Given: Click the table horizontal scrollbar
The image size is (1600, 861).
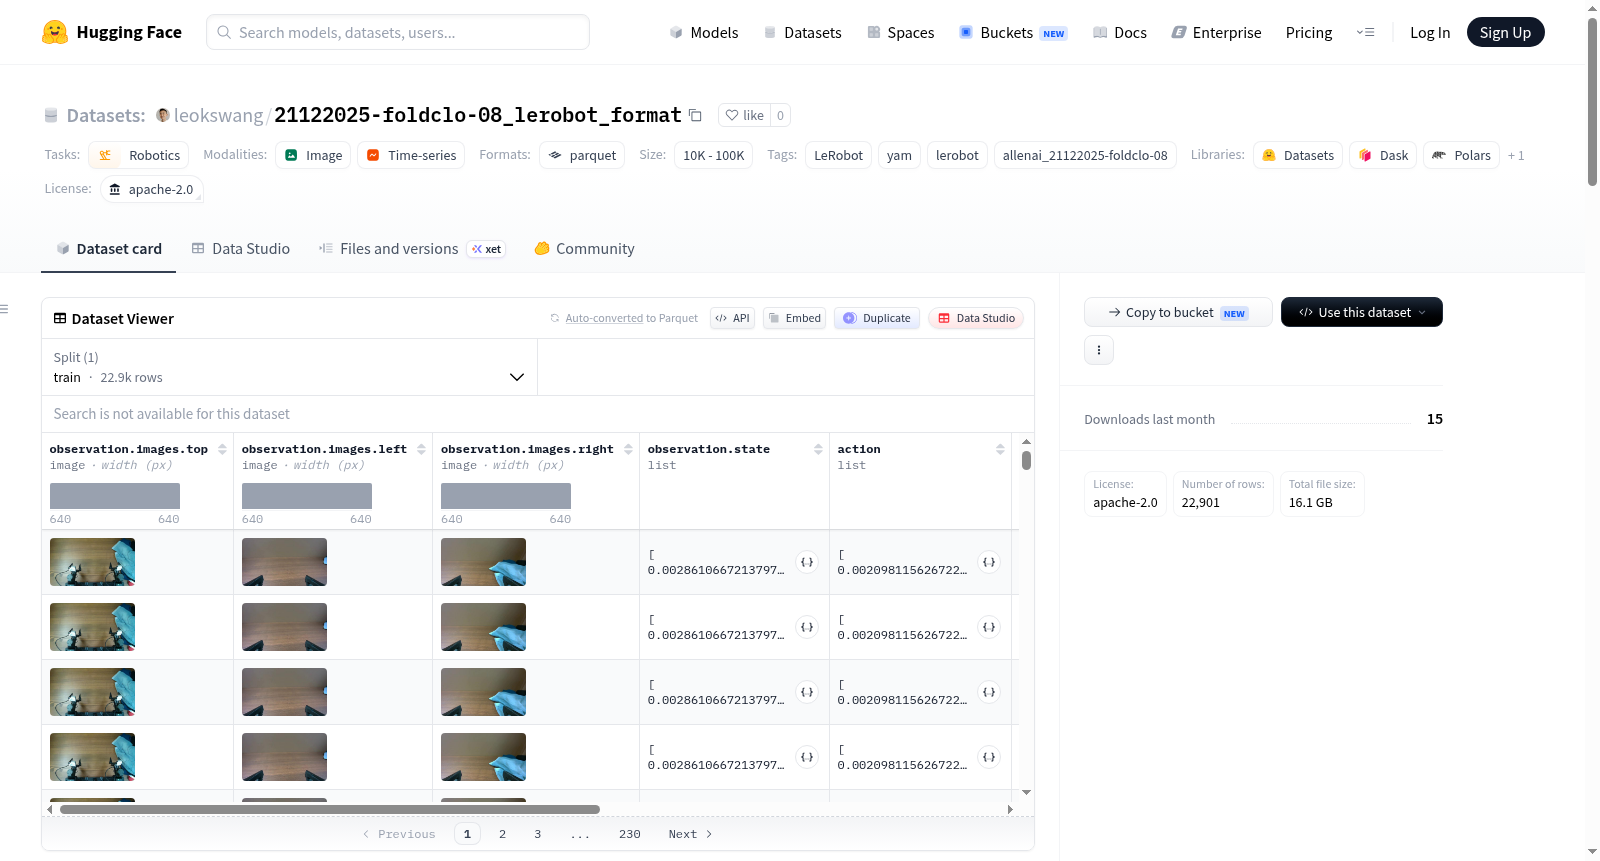Looking at the screenshot, I should click(x=330, y=809).
